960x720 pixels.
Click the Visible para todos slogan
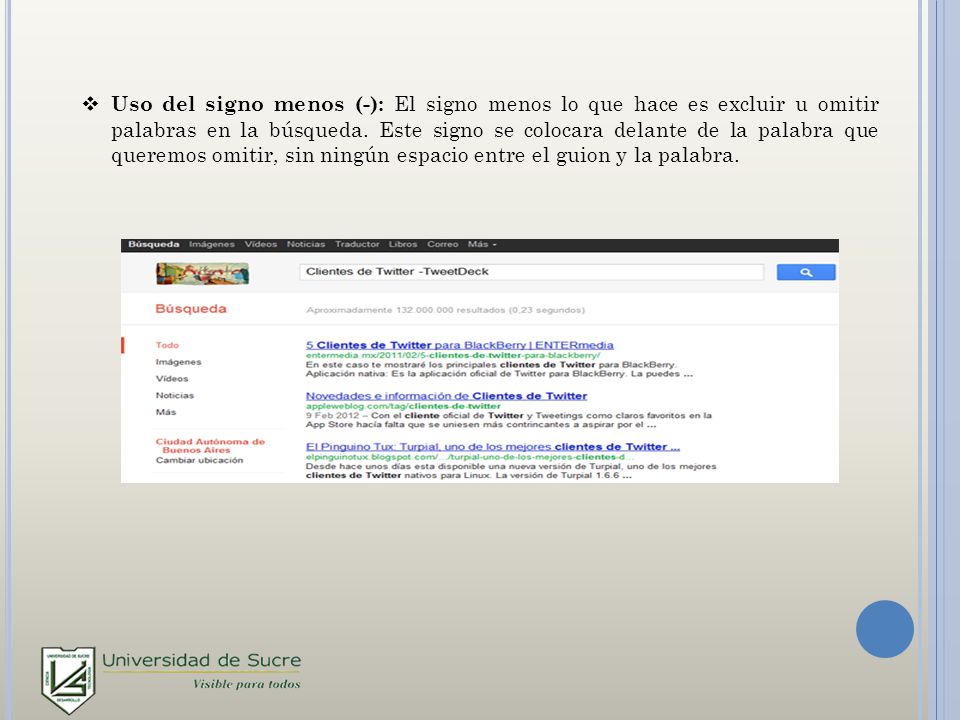(247, 684)
